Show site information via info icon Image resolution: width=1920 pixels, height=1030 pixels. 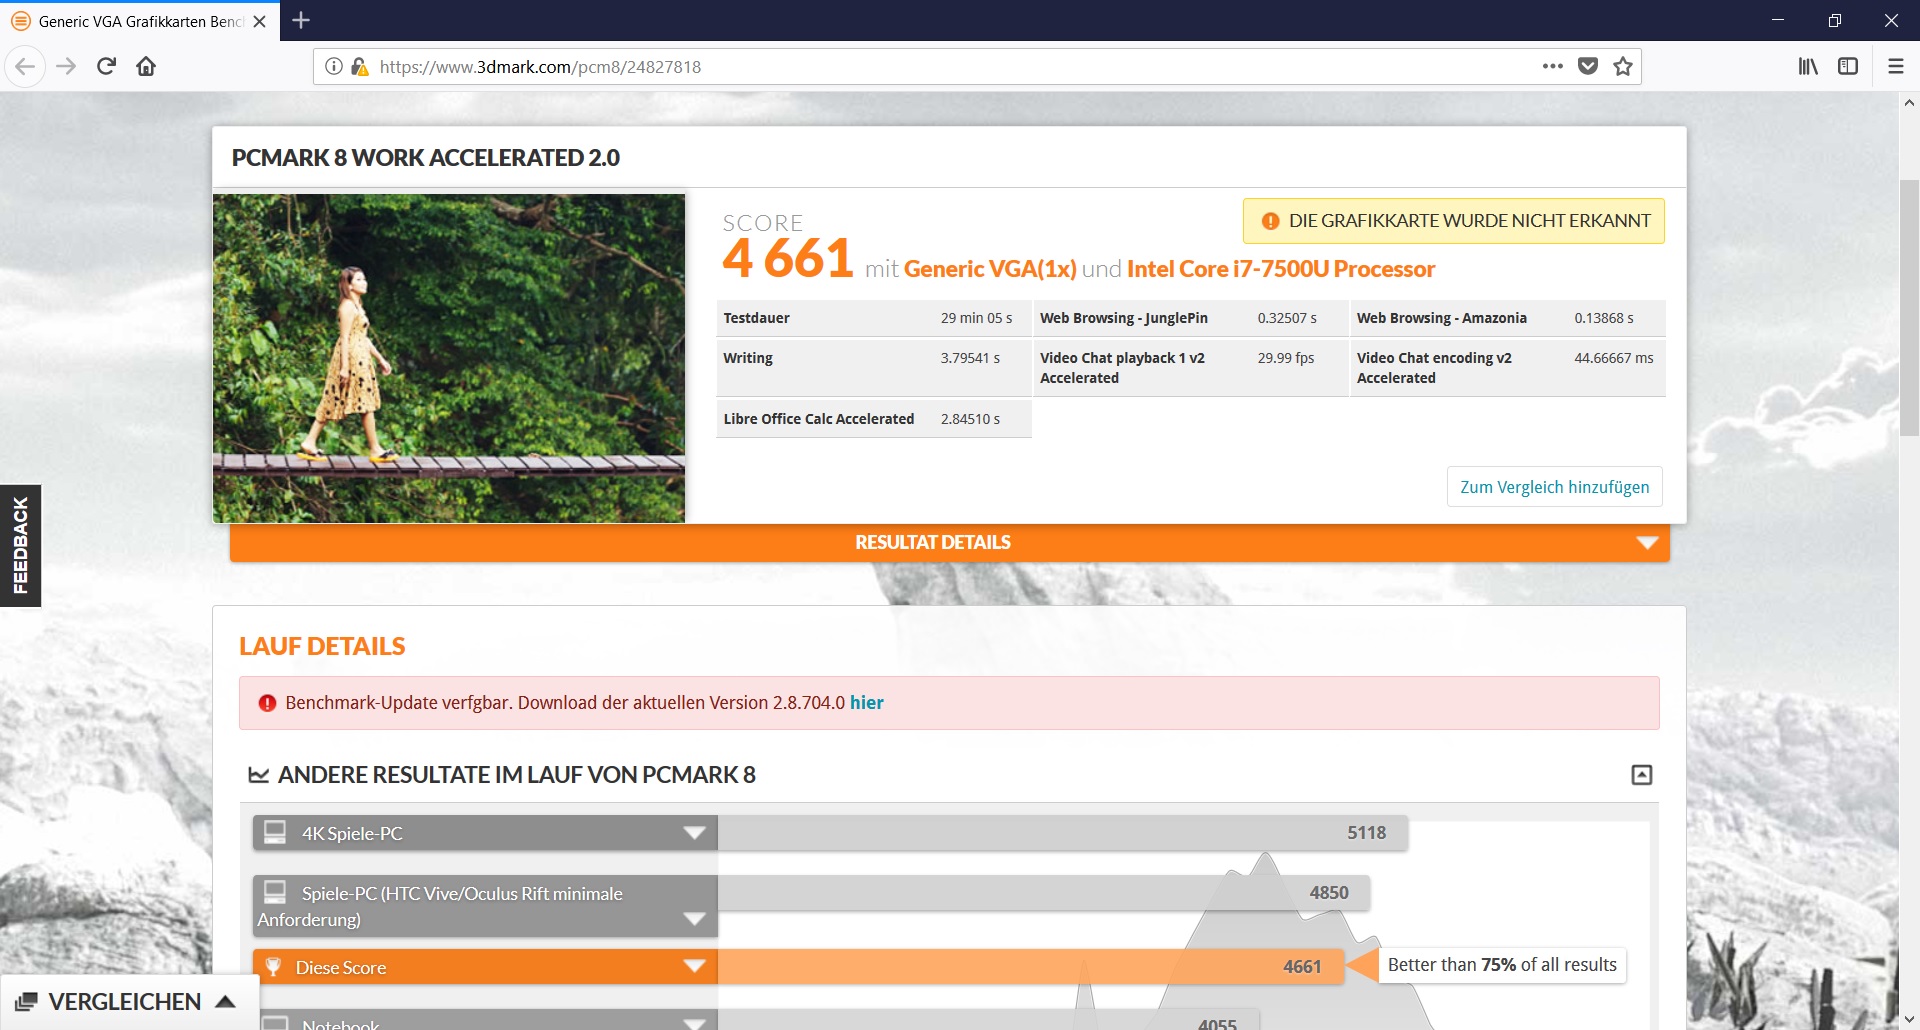[x=334, y=67]
